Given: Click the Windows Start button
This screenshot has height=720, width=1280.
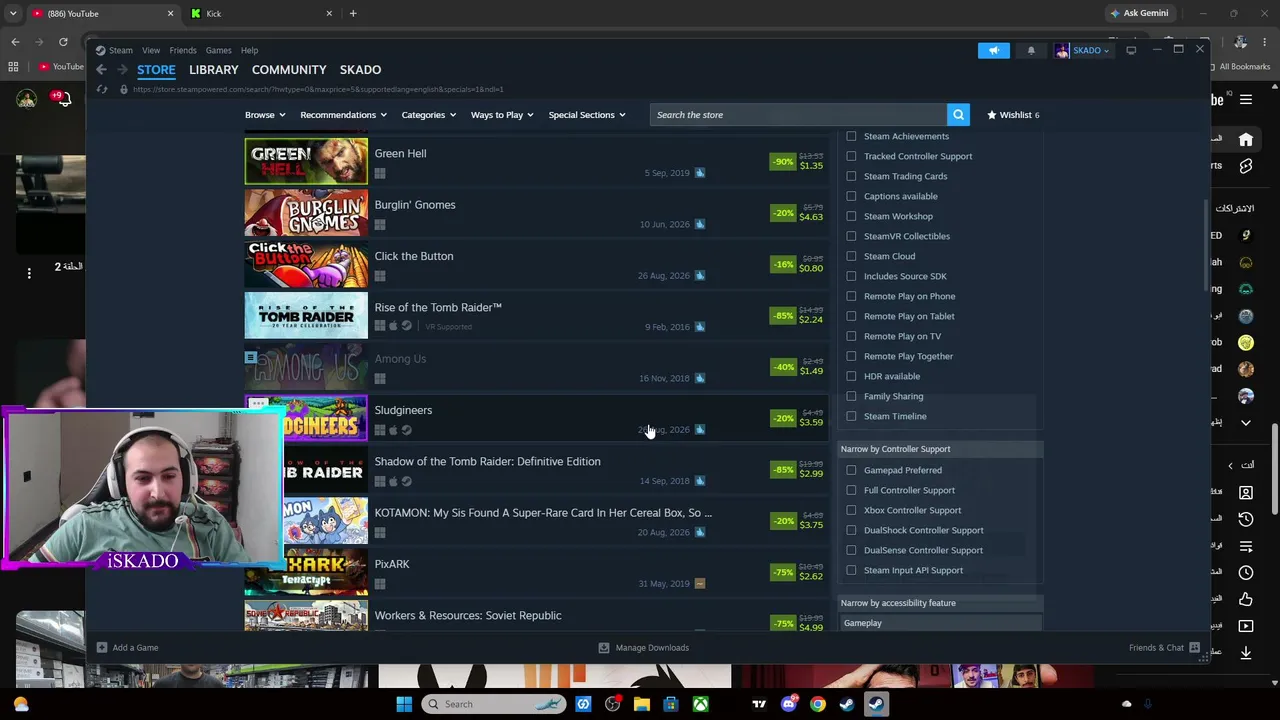Looking at the screenshot, I should pos(404,704).
